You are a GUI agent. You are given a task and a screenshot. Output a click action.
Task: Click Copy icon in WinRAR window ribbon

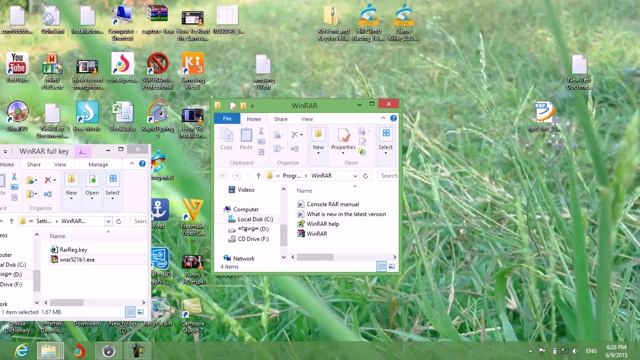pyautogui.click(x=226, y=138)
